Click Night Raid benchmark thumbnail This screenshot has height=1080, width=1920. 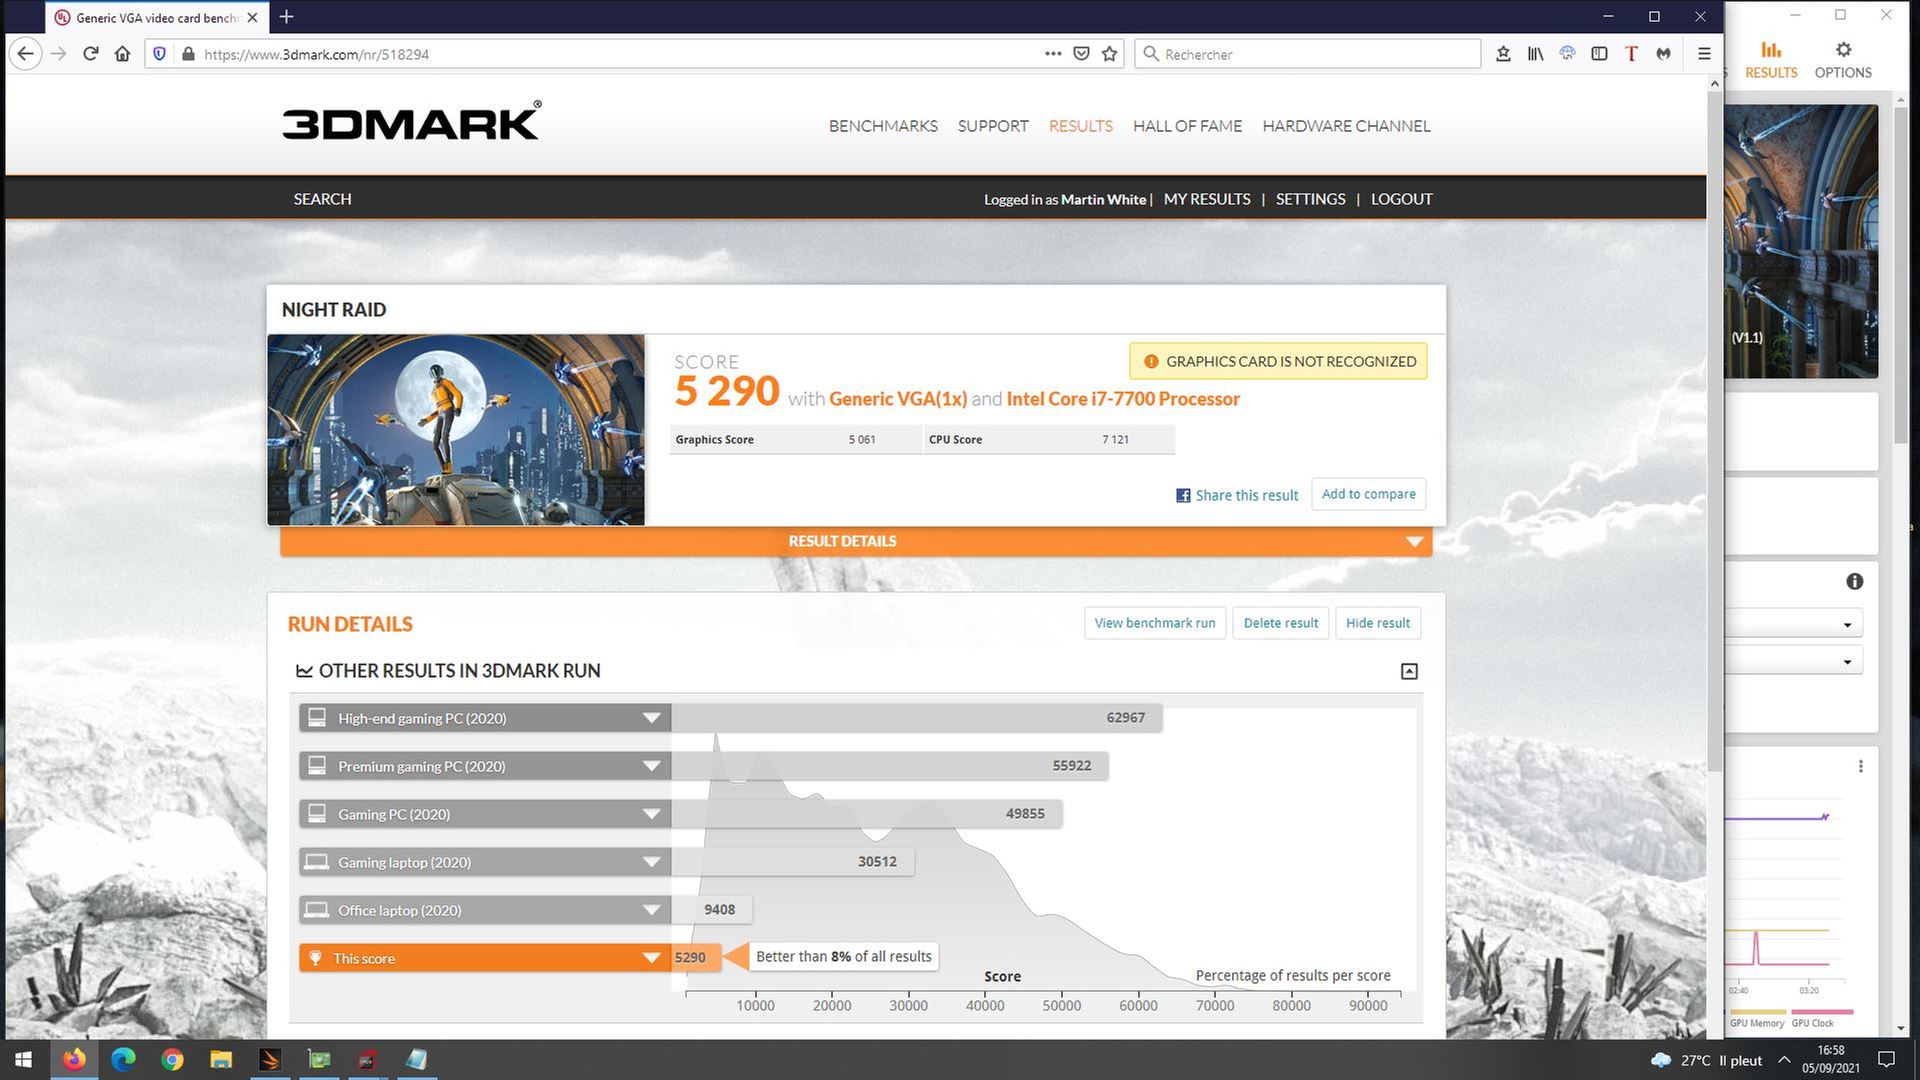pos(456,430)
